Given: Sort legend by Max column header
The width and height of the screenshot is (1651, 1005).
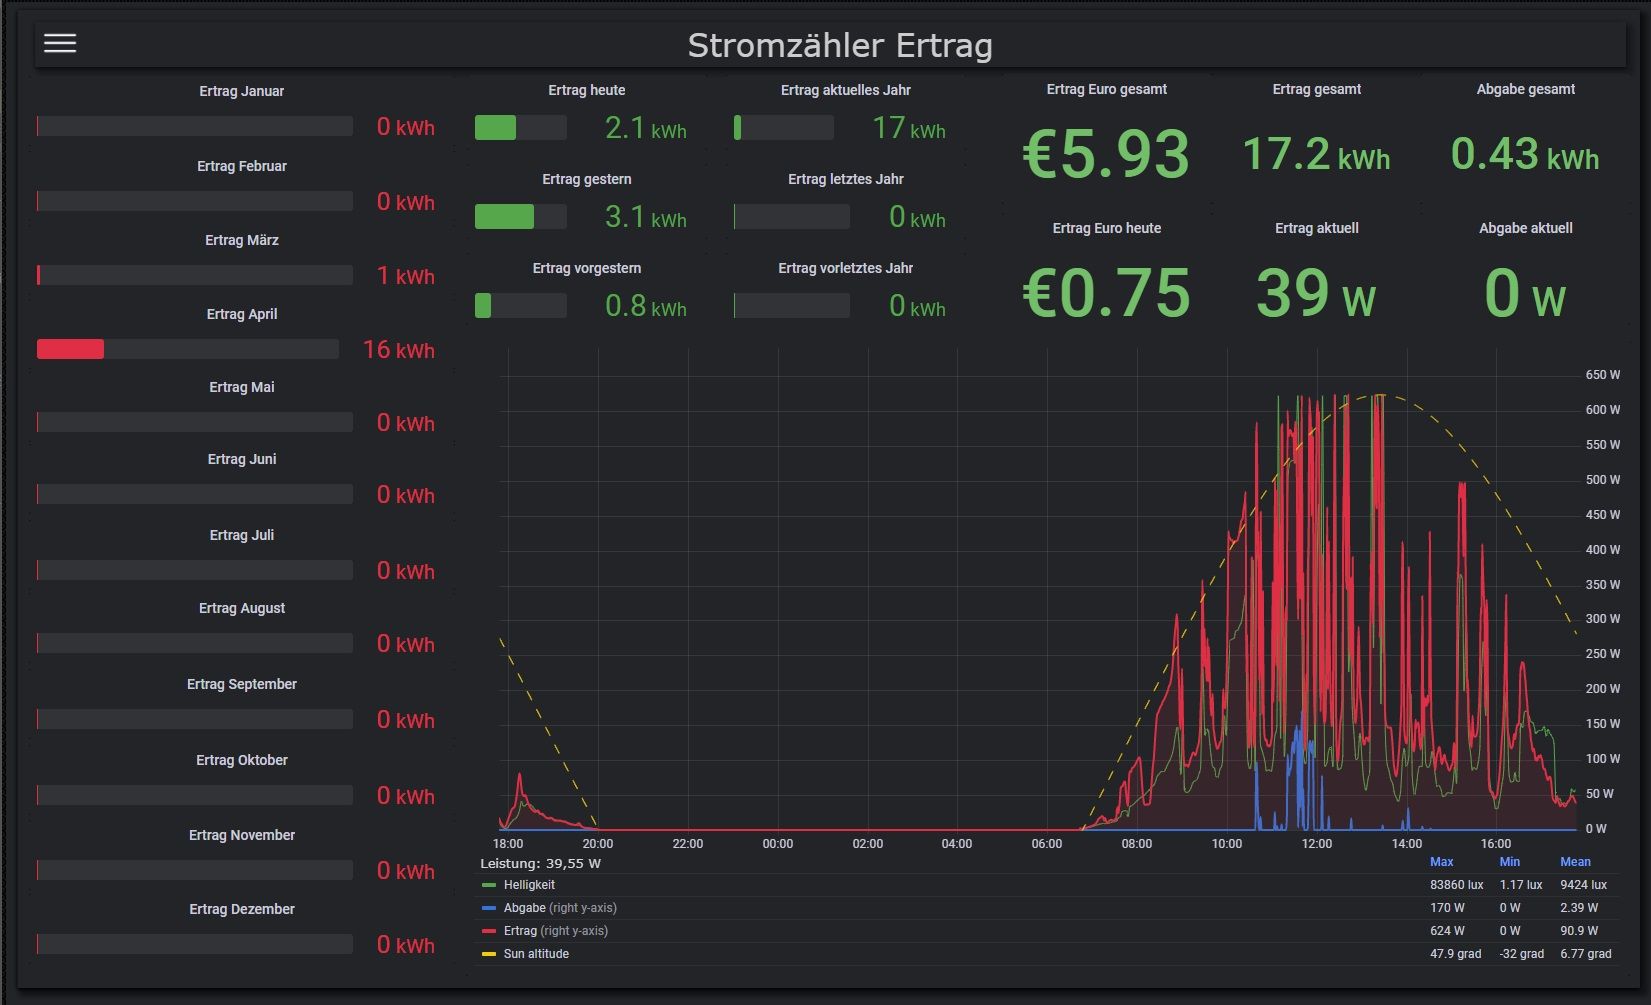Looking at the screenshot, I should tap(1441, 862).
